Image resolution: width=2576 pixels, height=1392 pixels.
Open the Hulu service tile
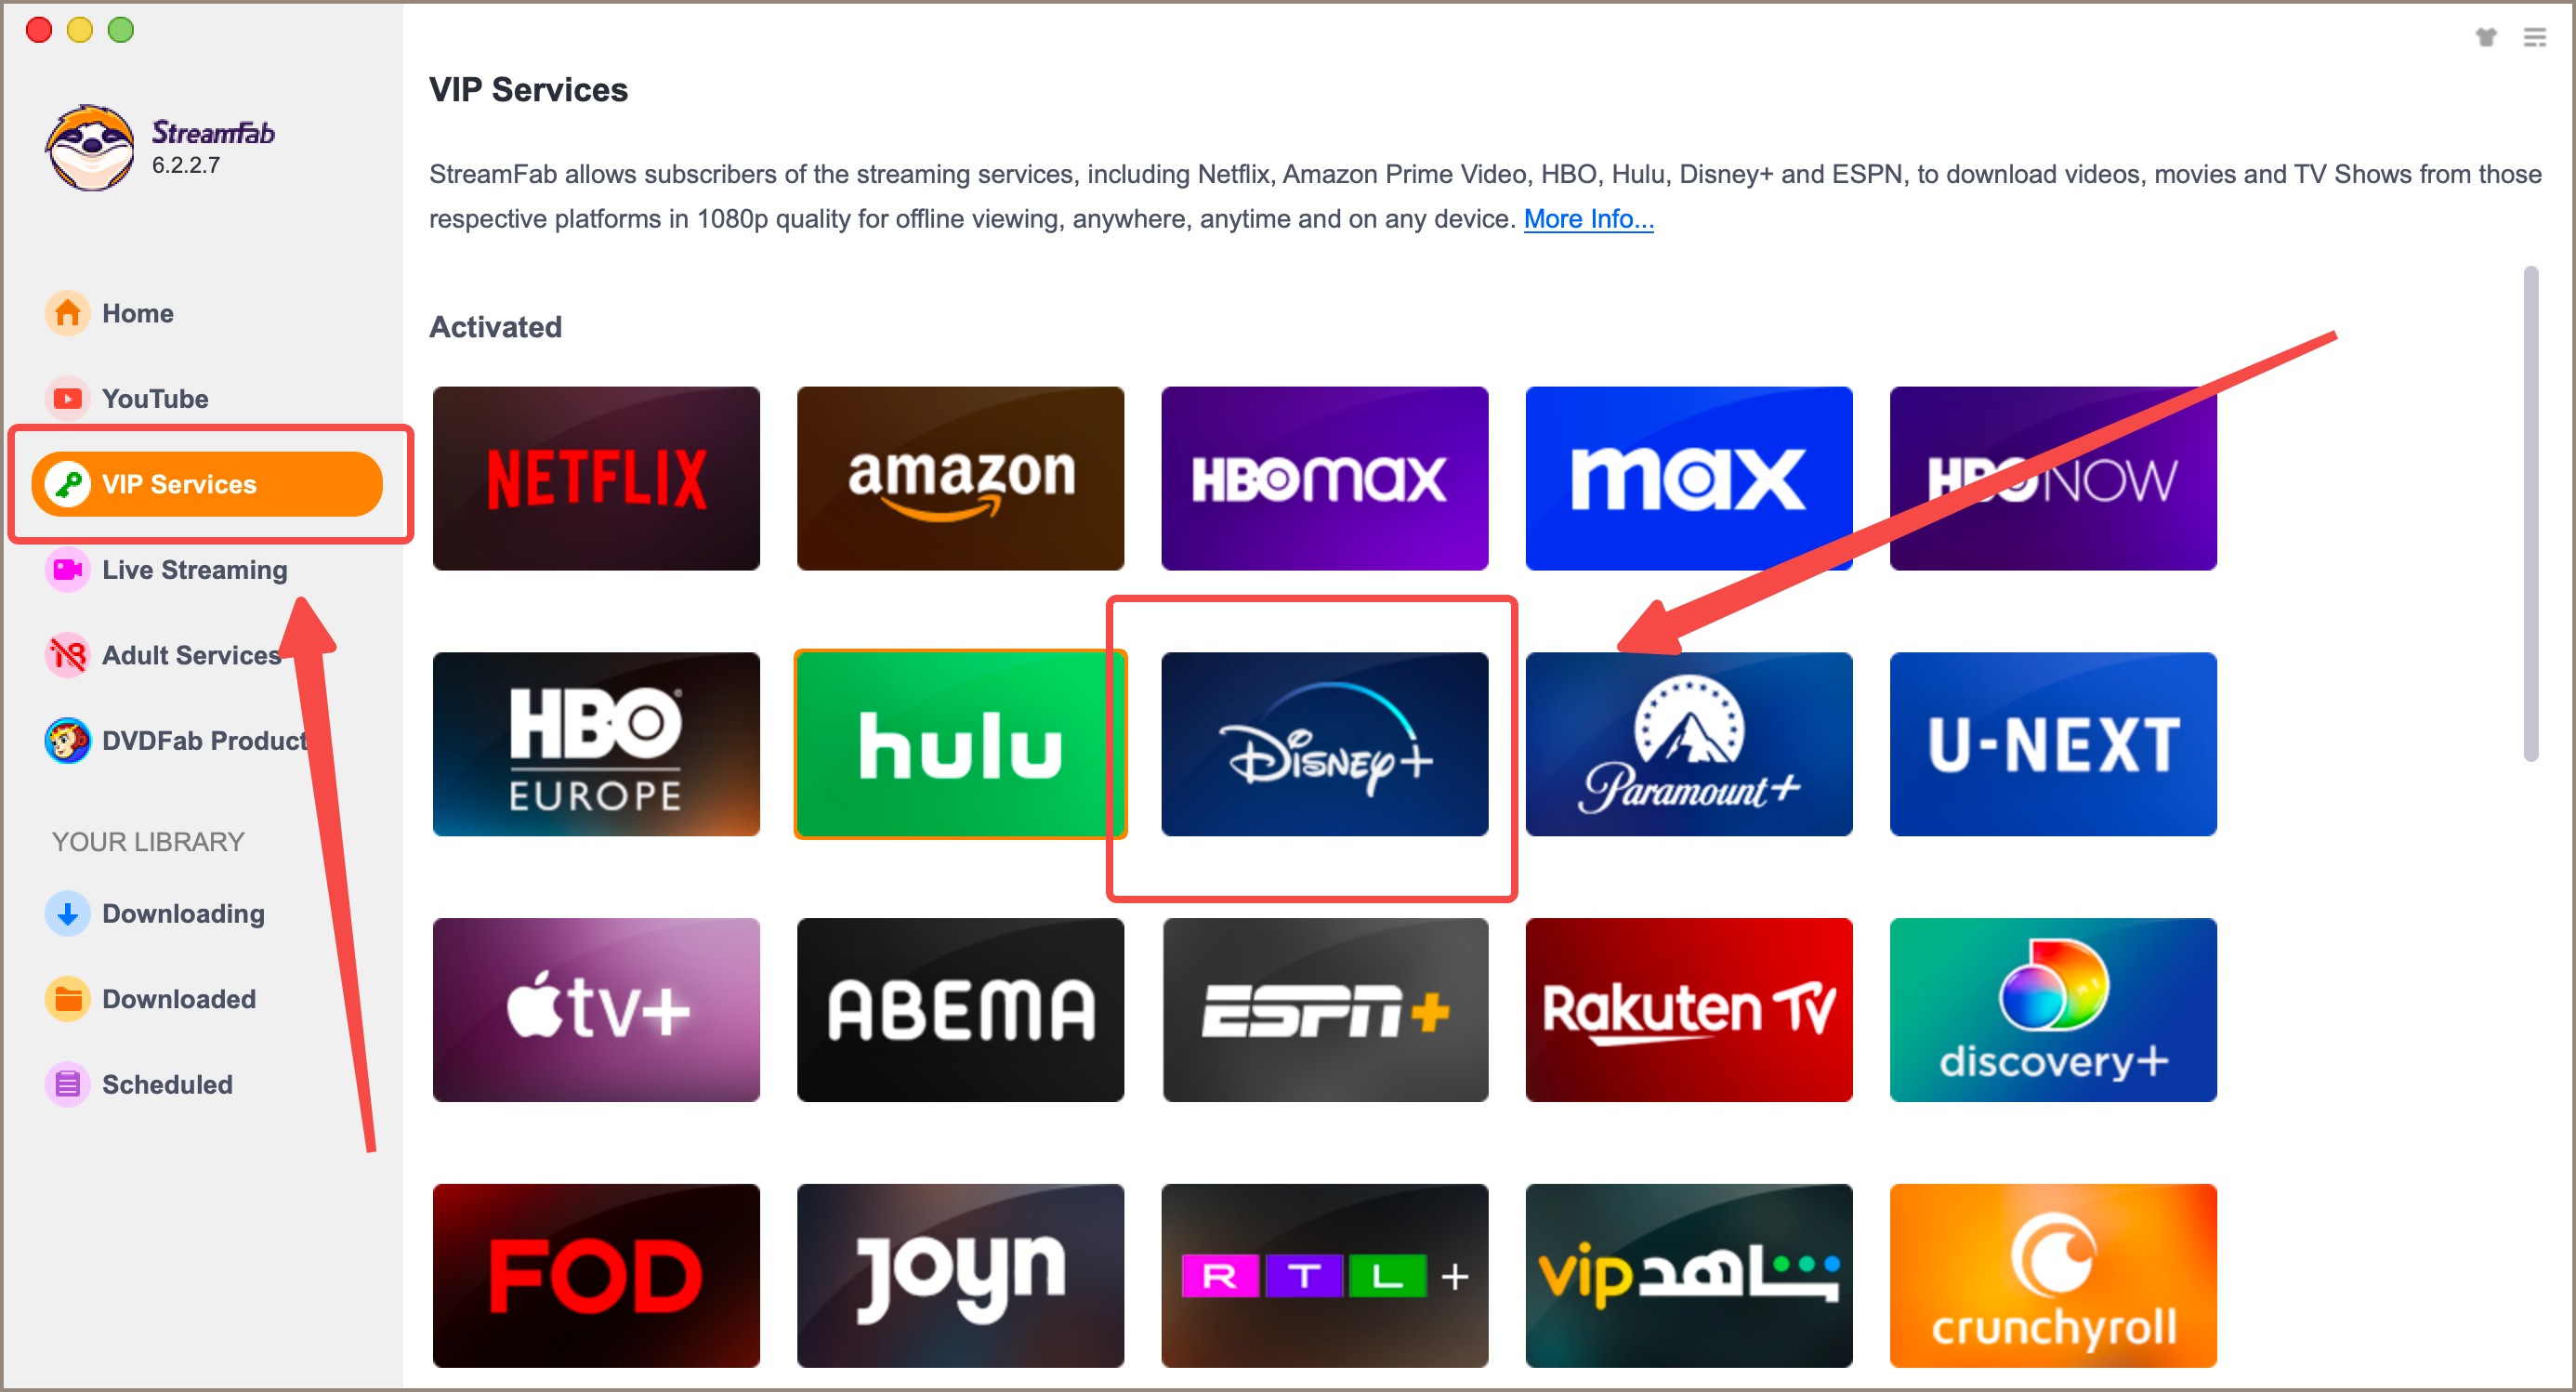(x=960, y=744)
